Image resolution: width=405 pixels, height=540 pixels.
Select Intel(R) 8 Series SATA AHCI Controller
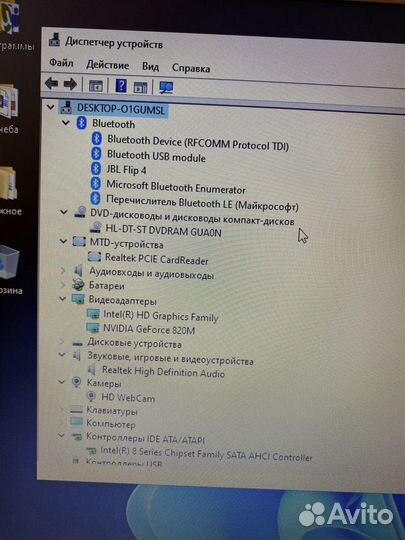click(x=206, y=454)
